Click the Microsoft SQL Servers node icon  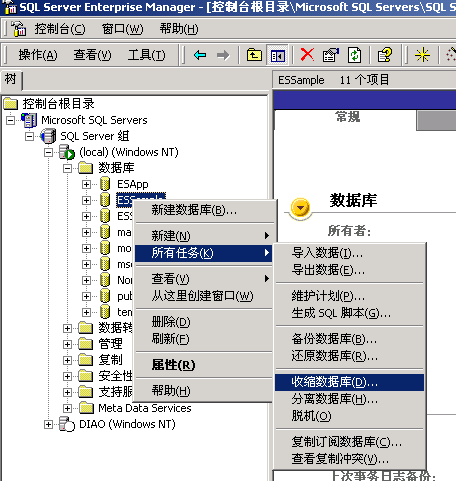click(29, 120)
